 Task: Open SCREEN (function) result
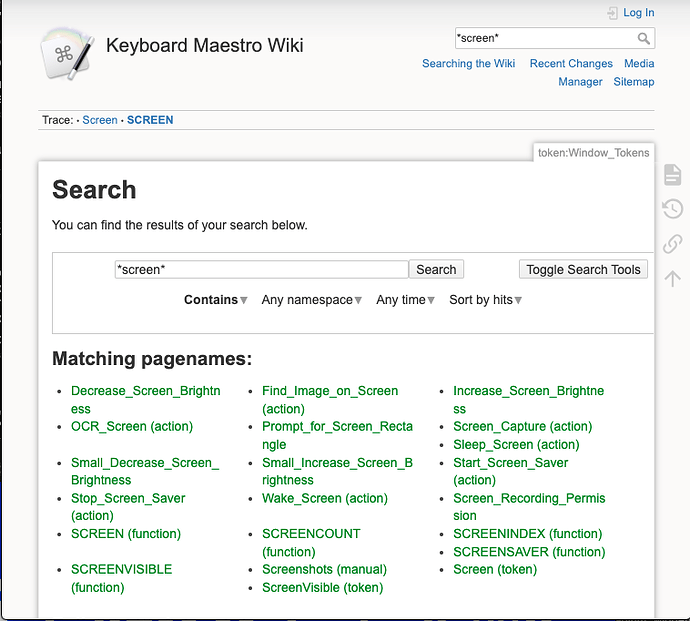click(126, 534)
